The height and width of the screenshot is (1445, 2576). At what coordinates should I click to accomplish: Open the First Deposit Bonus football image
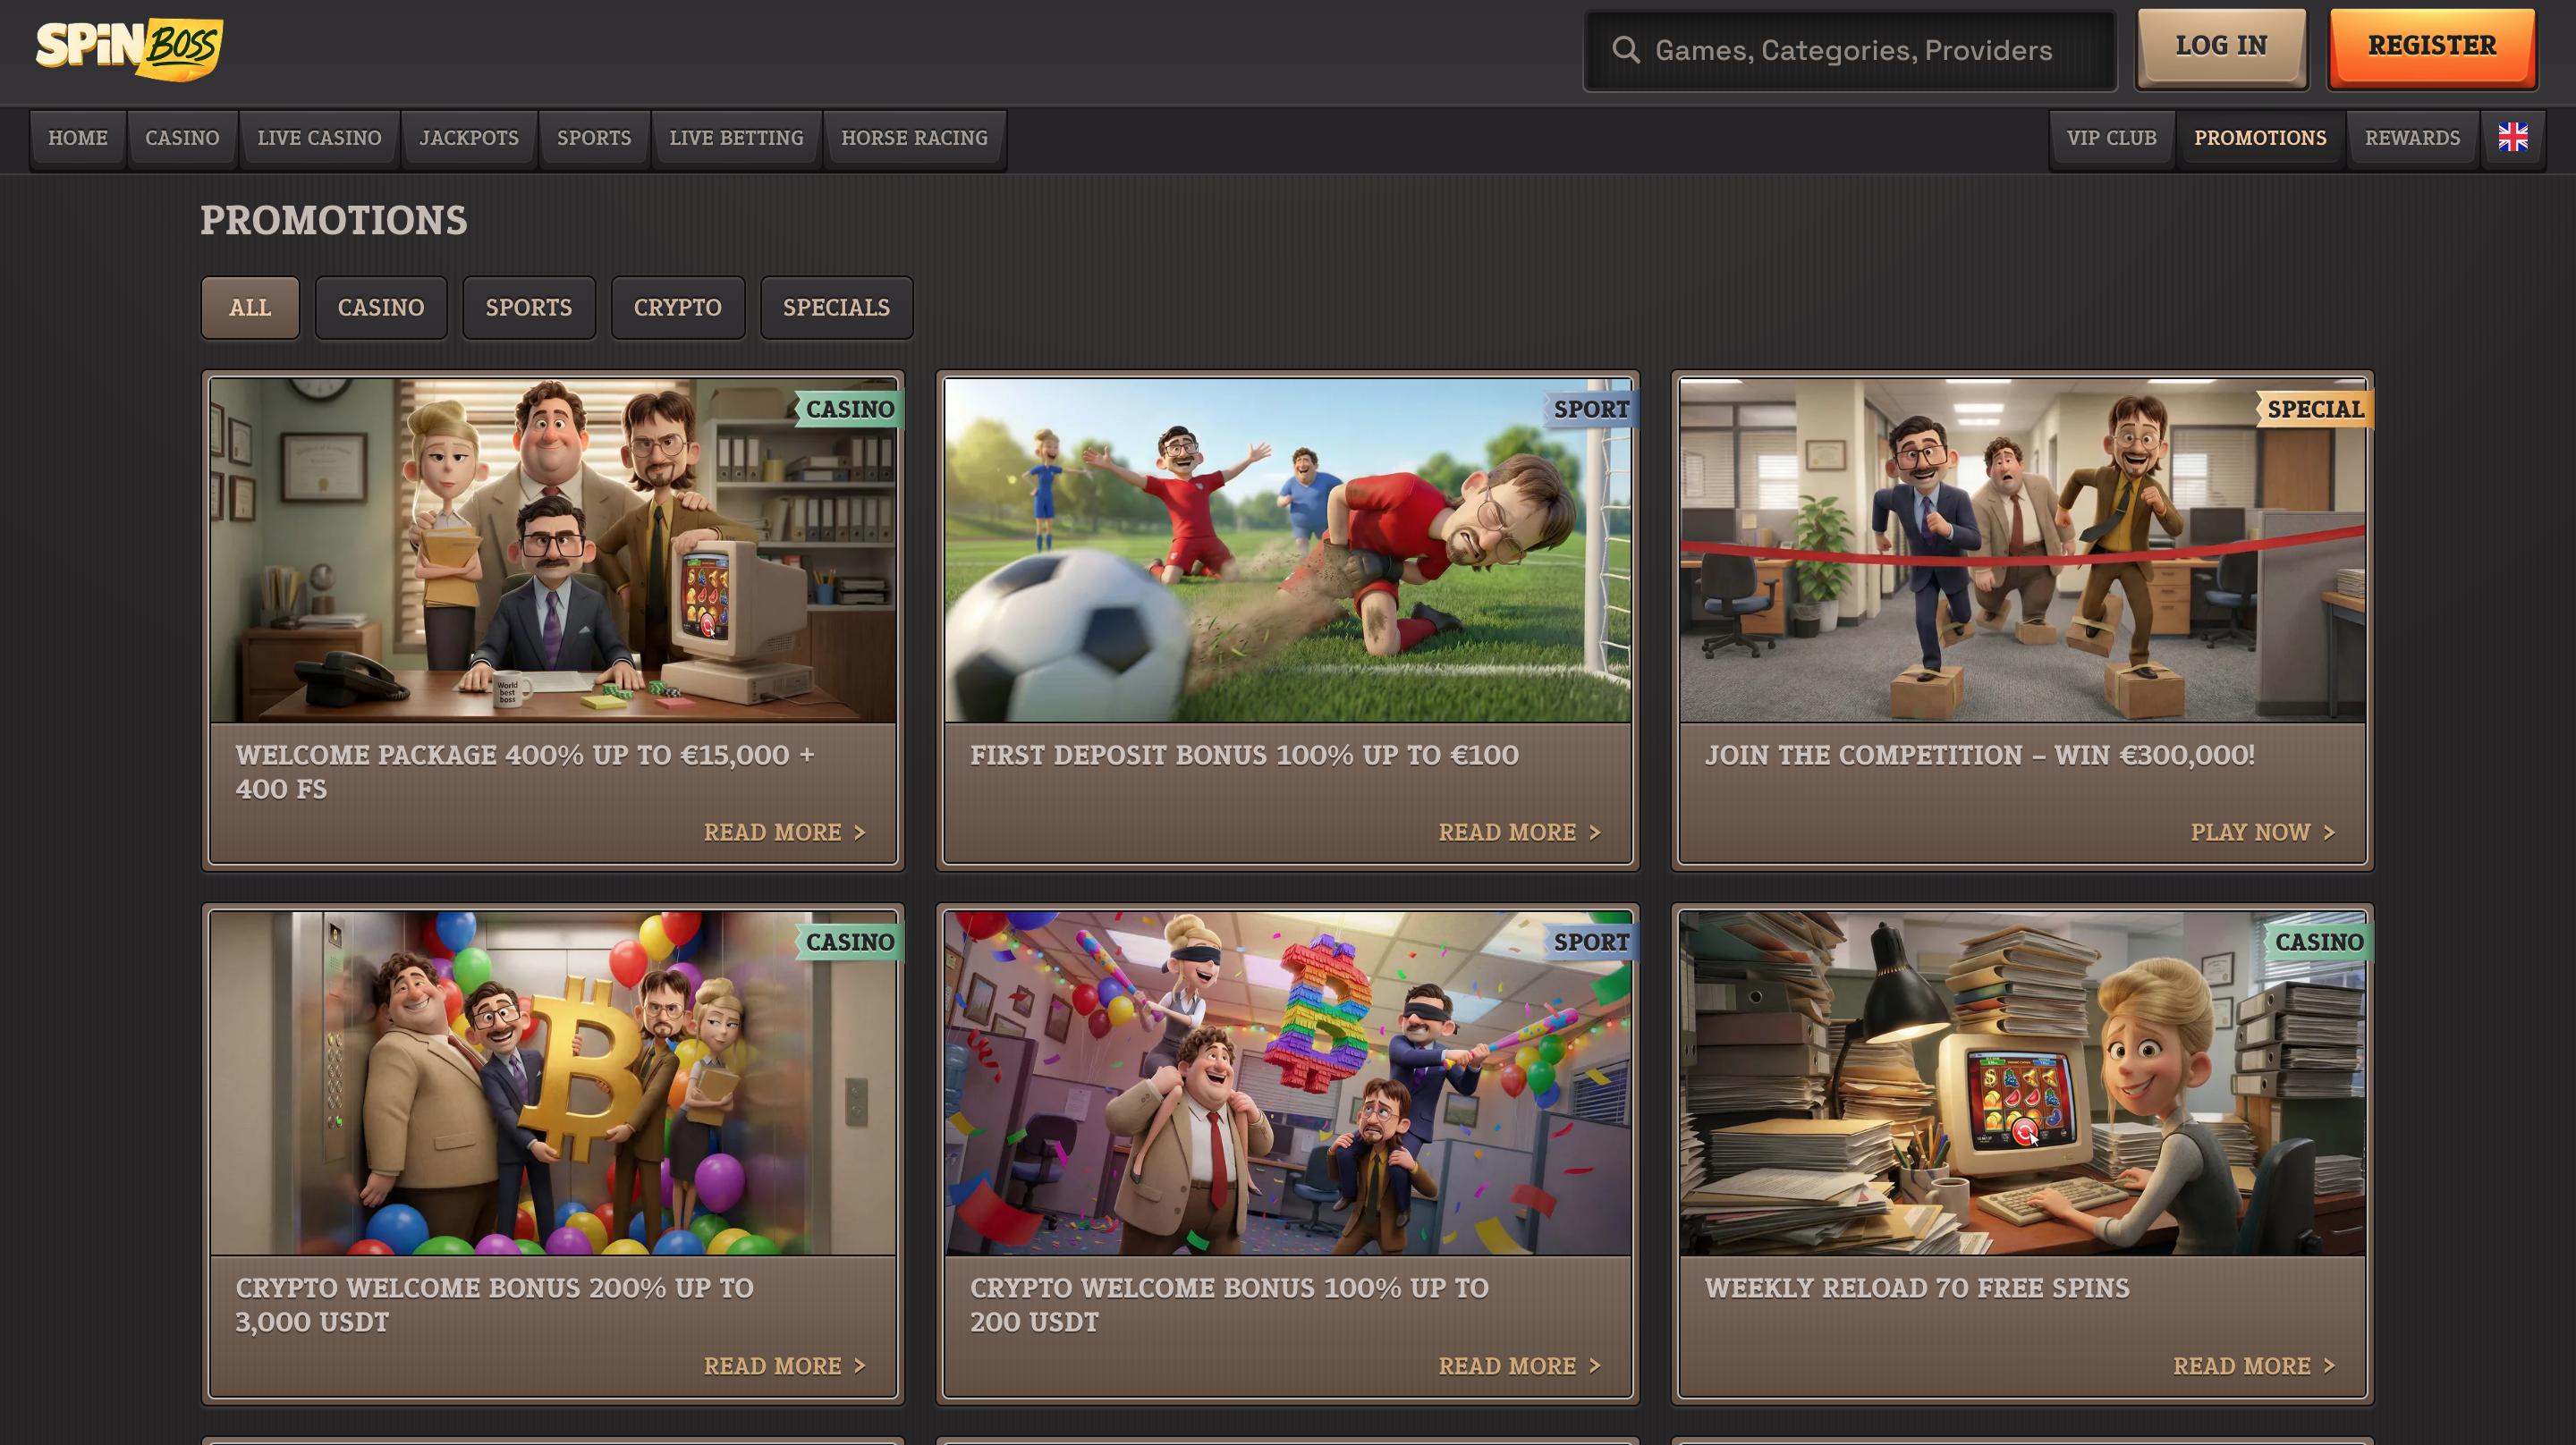point(1288,550)
